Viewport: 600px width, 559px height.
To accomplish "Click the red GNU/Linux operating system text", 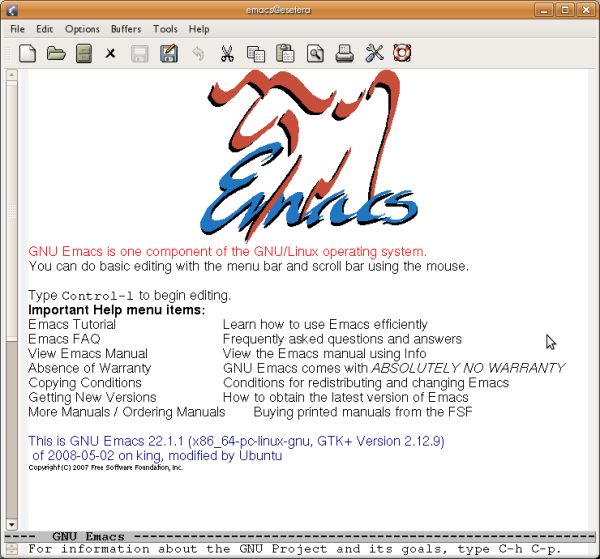I will coord(227,252).
